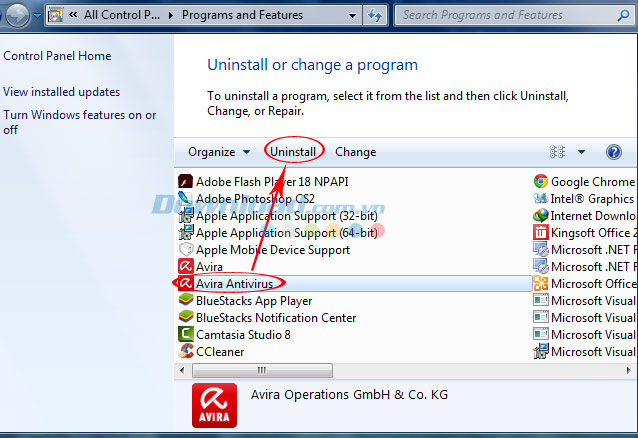Viewport: 638px width, 438px height.
Task: Click the BlueStacks Notification Center icon
Action: [x=186, y=317]
